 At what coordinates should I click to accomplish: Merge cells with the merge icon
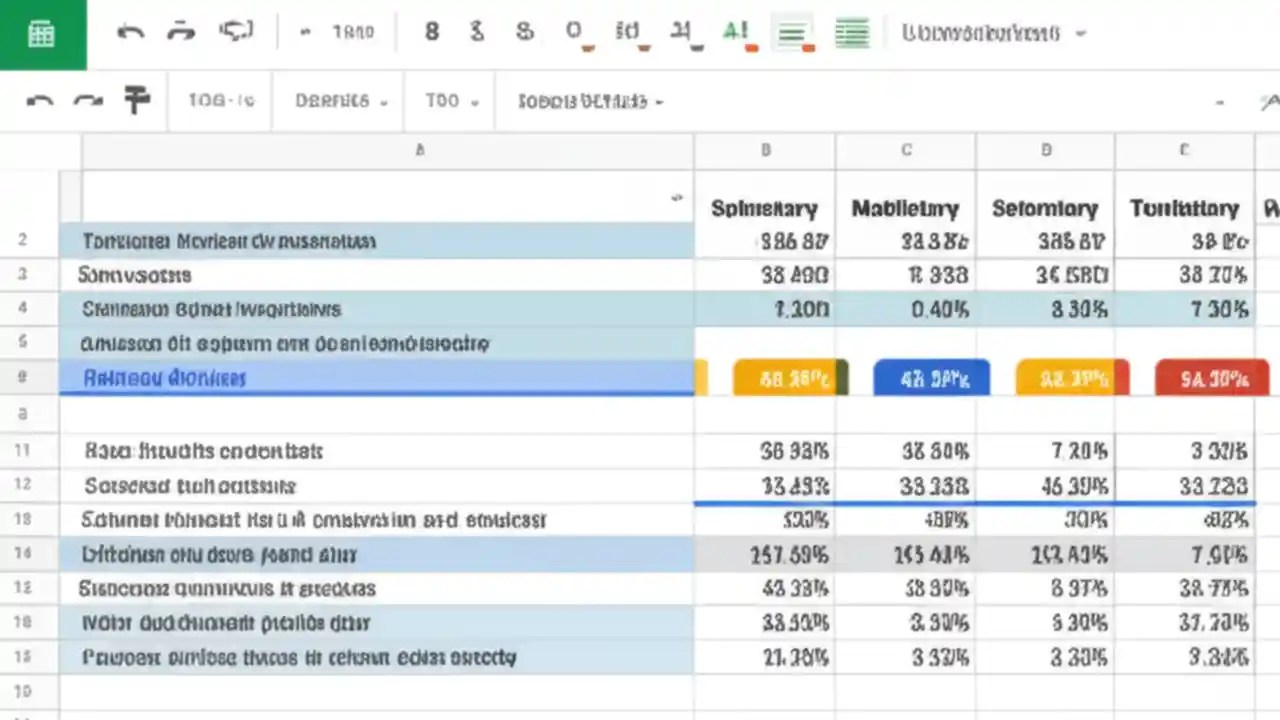point(681,31)
